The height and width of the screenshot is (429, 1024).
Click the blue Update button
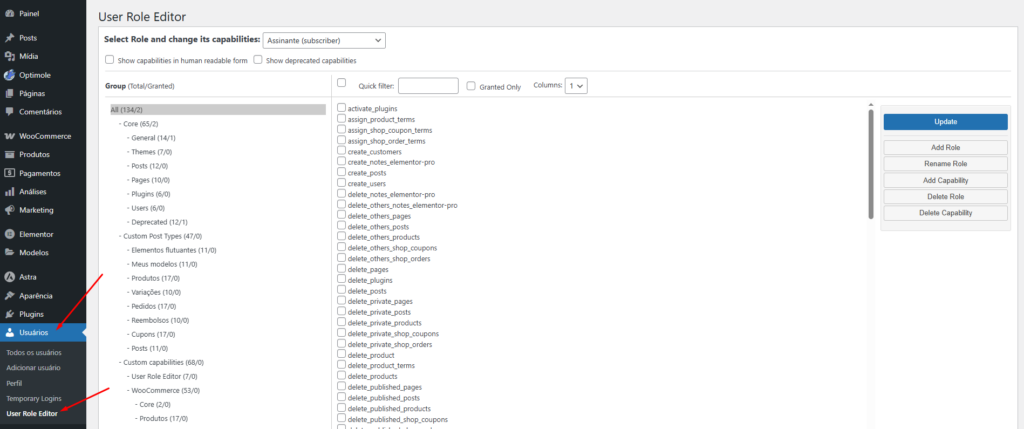945,121
